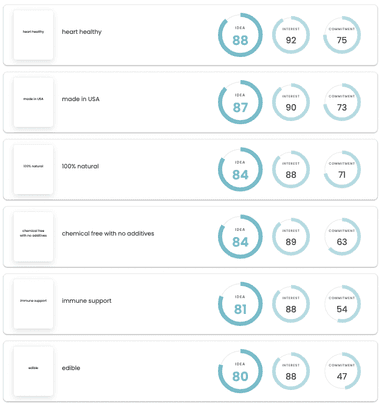This screenshot has width=384, height=406.
Task: Click the chemical free with no additives thumbnail
Action: coord(33,237)
